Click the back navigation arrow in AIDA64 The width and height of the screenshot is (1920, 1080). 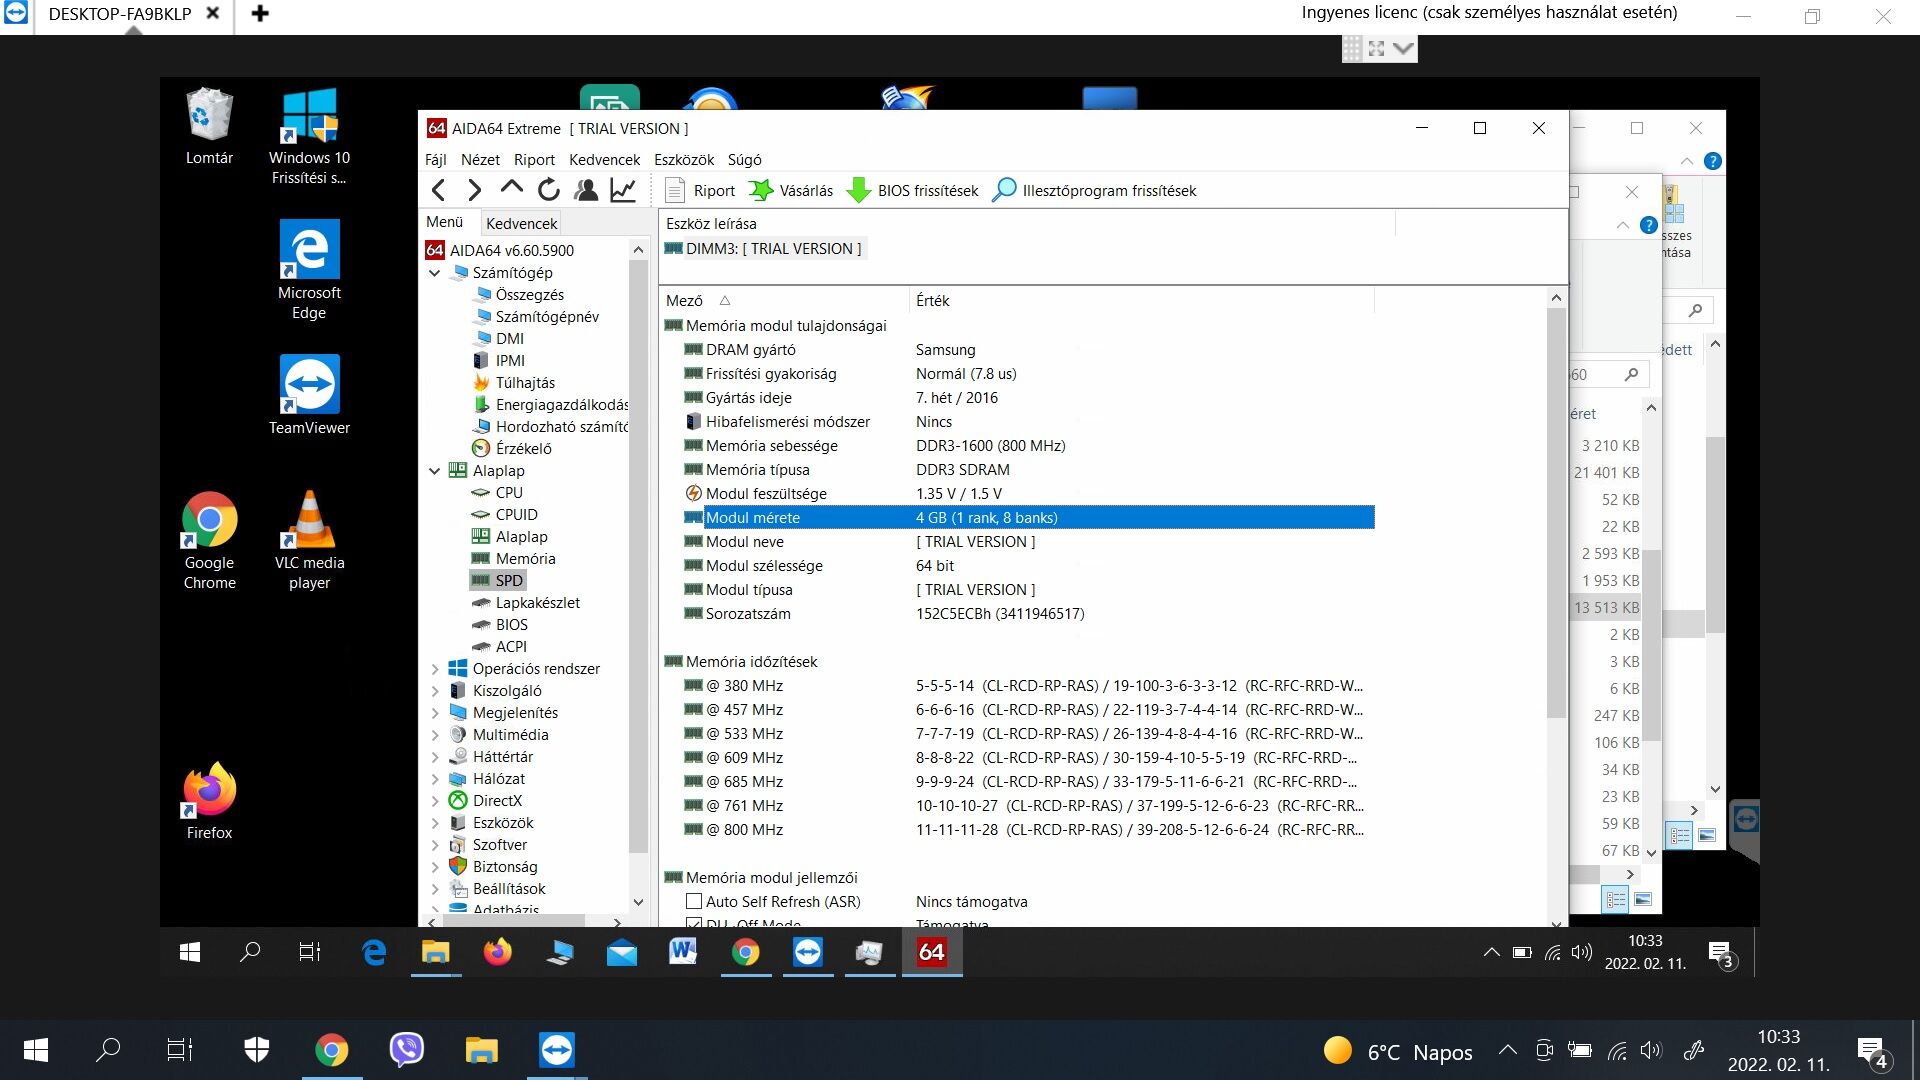tap(438, 190)
